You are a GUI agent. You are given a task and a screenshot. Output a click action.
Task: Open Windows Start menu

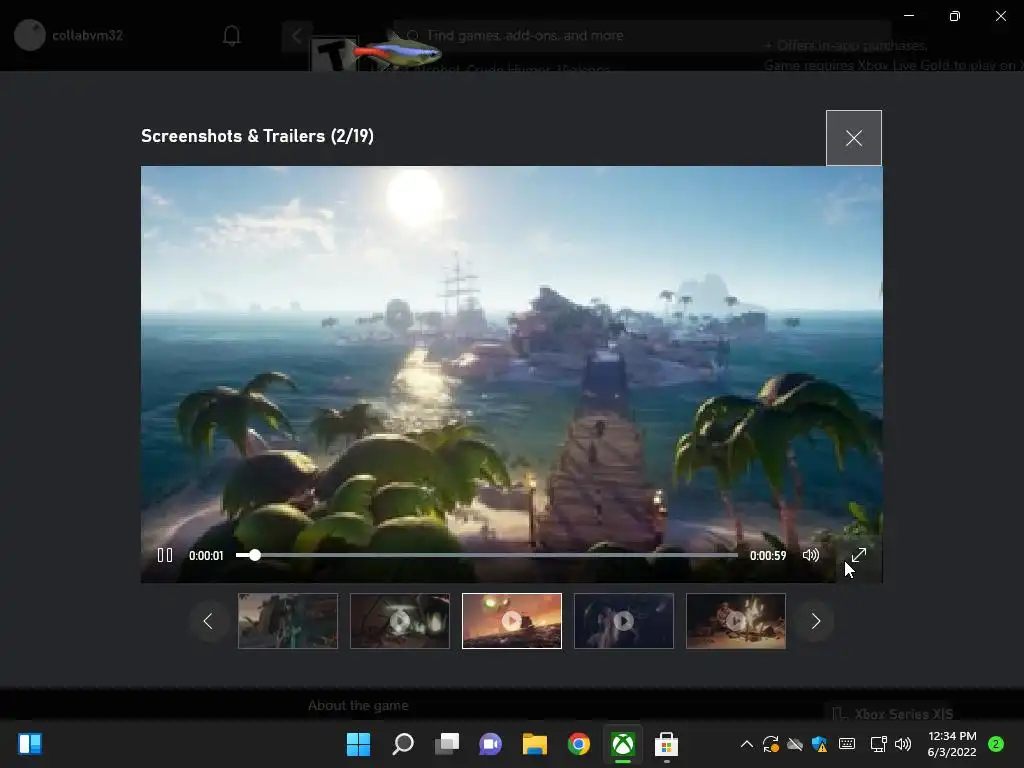pyautogui.click(x=358, y=744)
